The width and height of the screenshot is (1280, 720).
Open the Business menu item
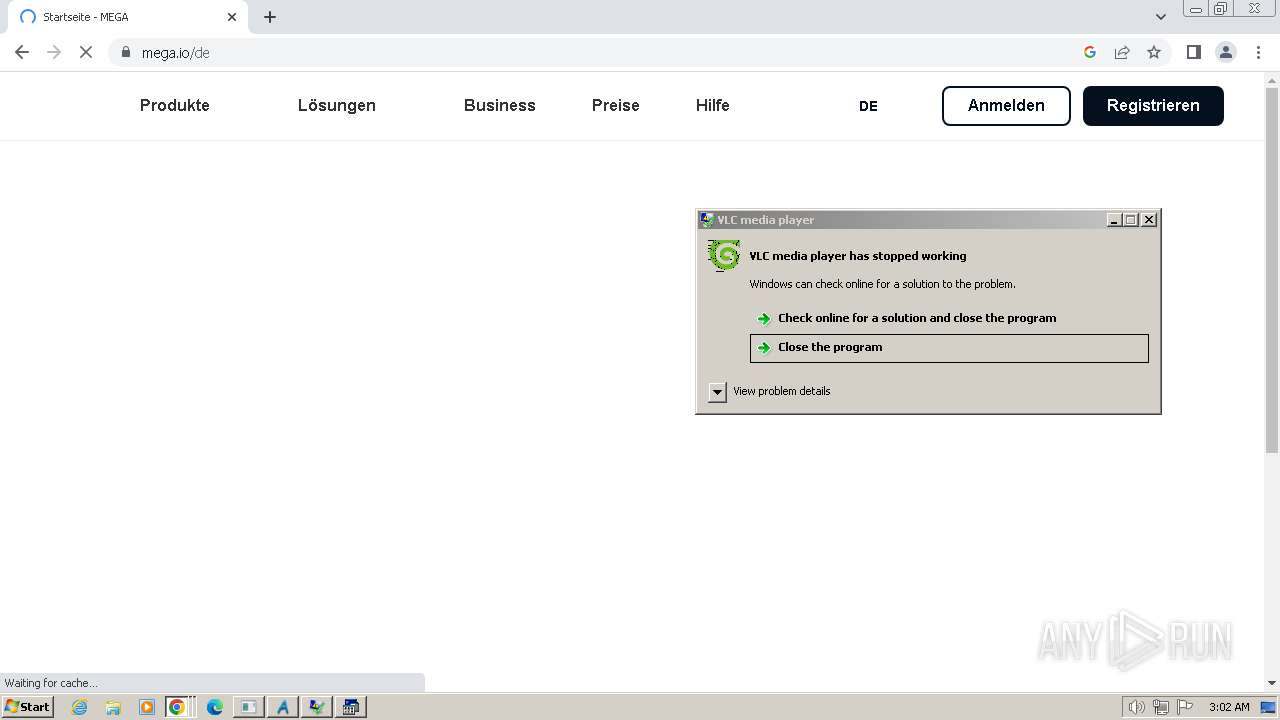tap(500, 105)
